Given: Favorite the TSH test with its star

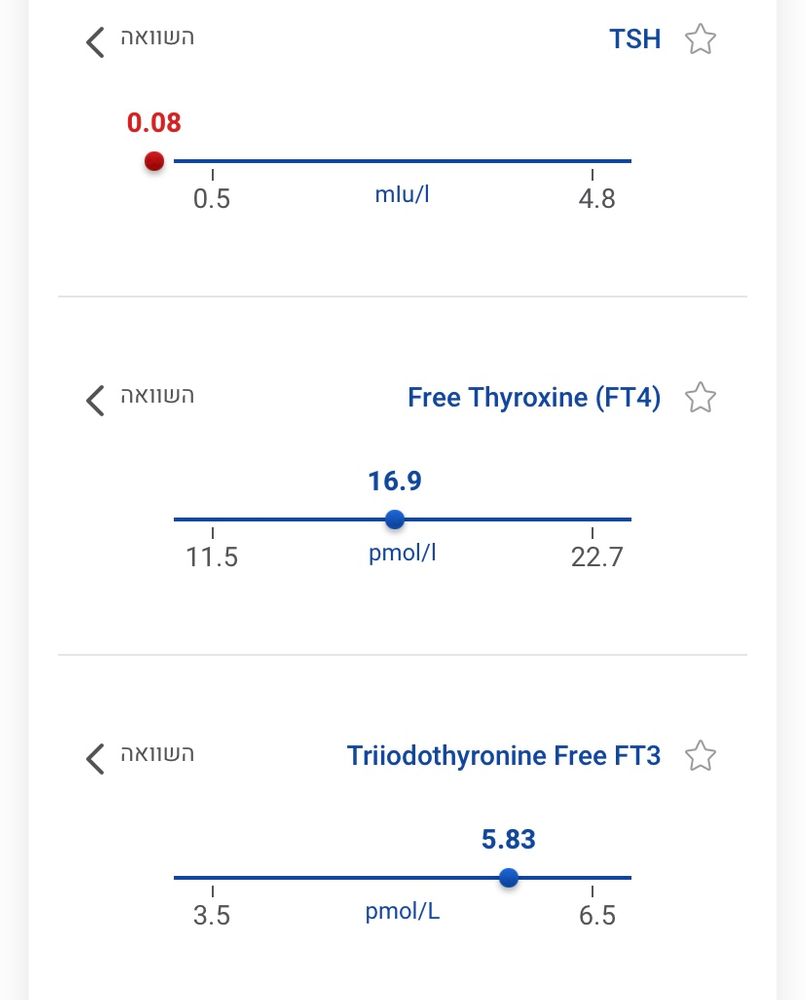Looking at the screenshot, I should tap(700, 40).
